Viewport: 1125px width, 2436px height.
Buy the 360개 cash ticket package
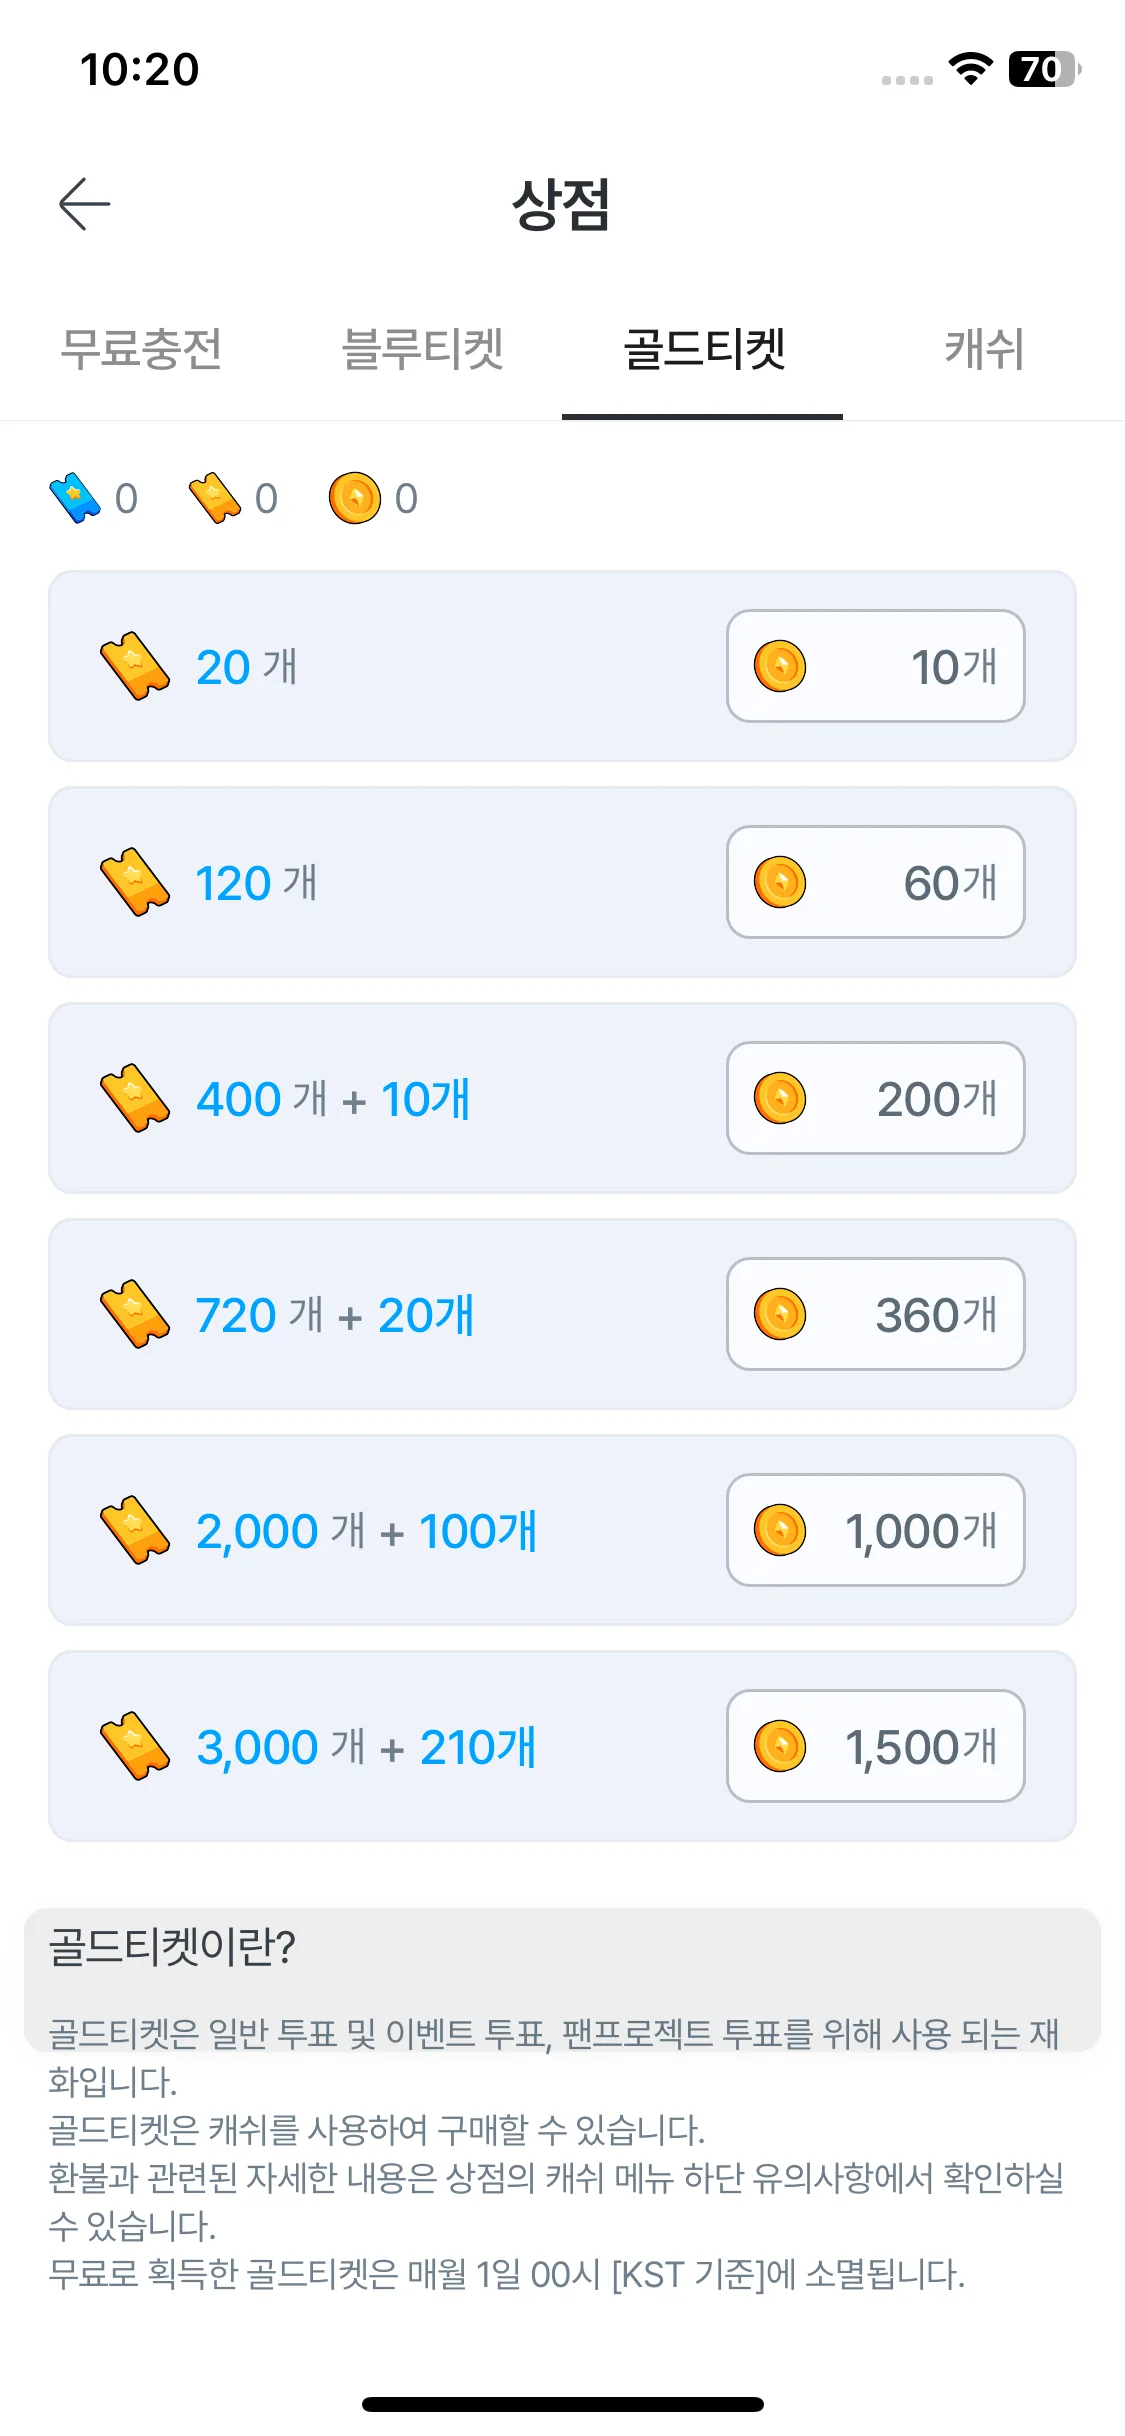pyautogui.click(x=876, y=1314)
